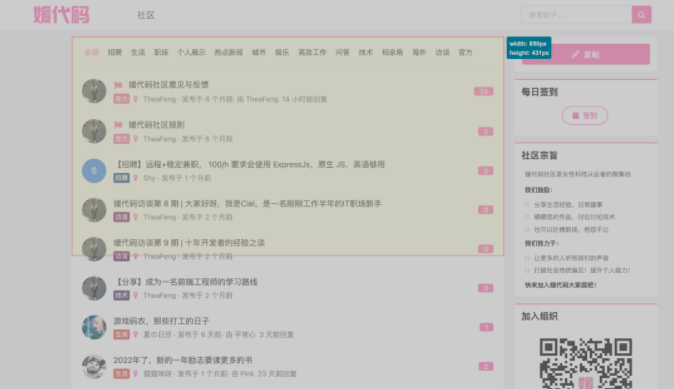
Task: Click the pink 发帖 button
Action: point(586,55)
